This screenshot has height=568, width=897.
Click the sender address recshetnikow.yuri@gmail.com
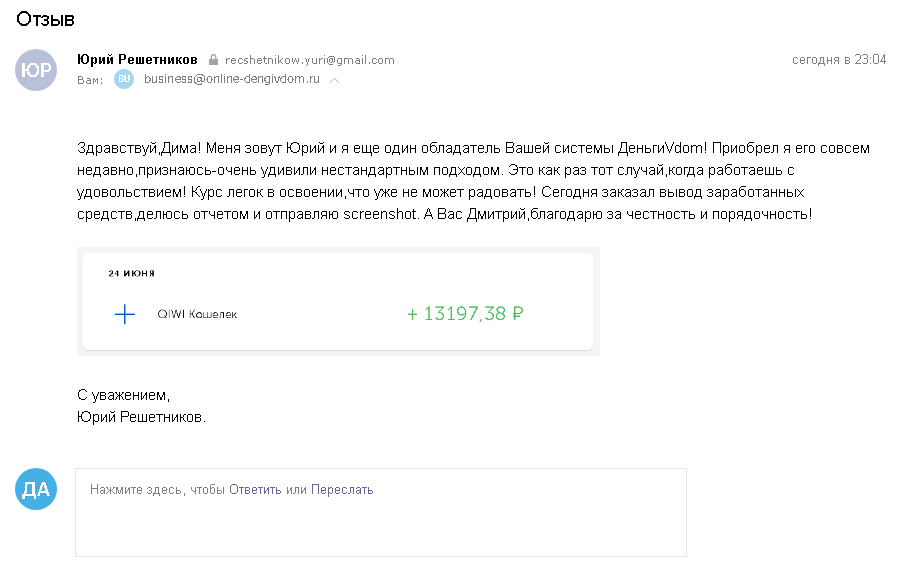pyautogui.click(x=309, y=60)
